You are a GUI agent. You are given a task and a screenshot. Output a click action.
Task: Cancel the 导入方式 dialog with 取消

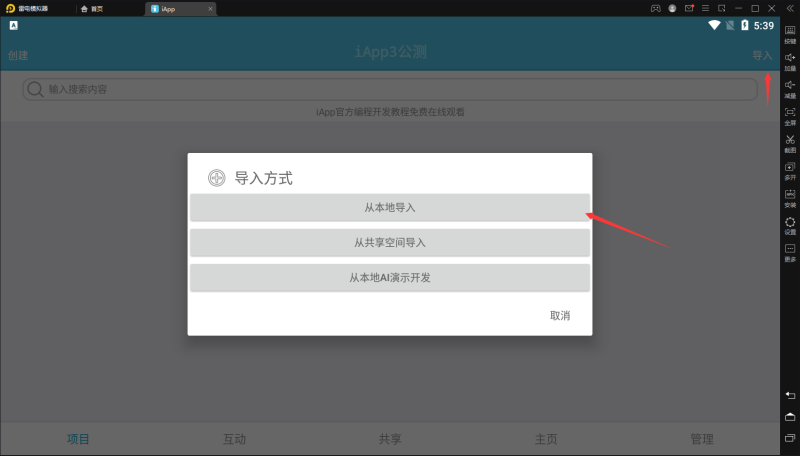[560, 316]
